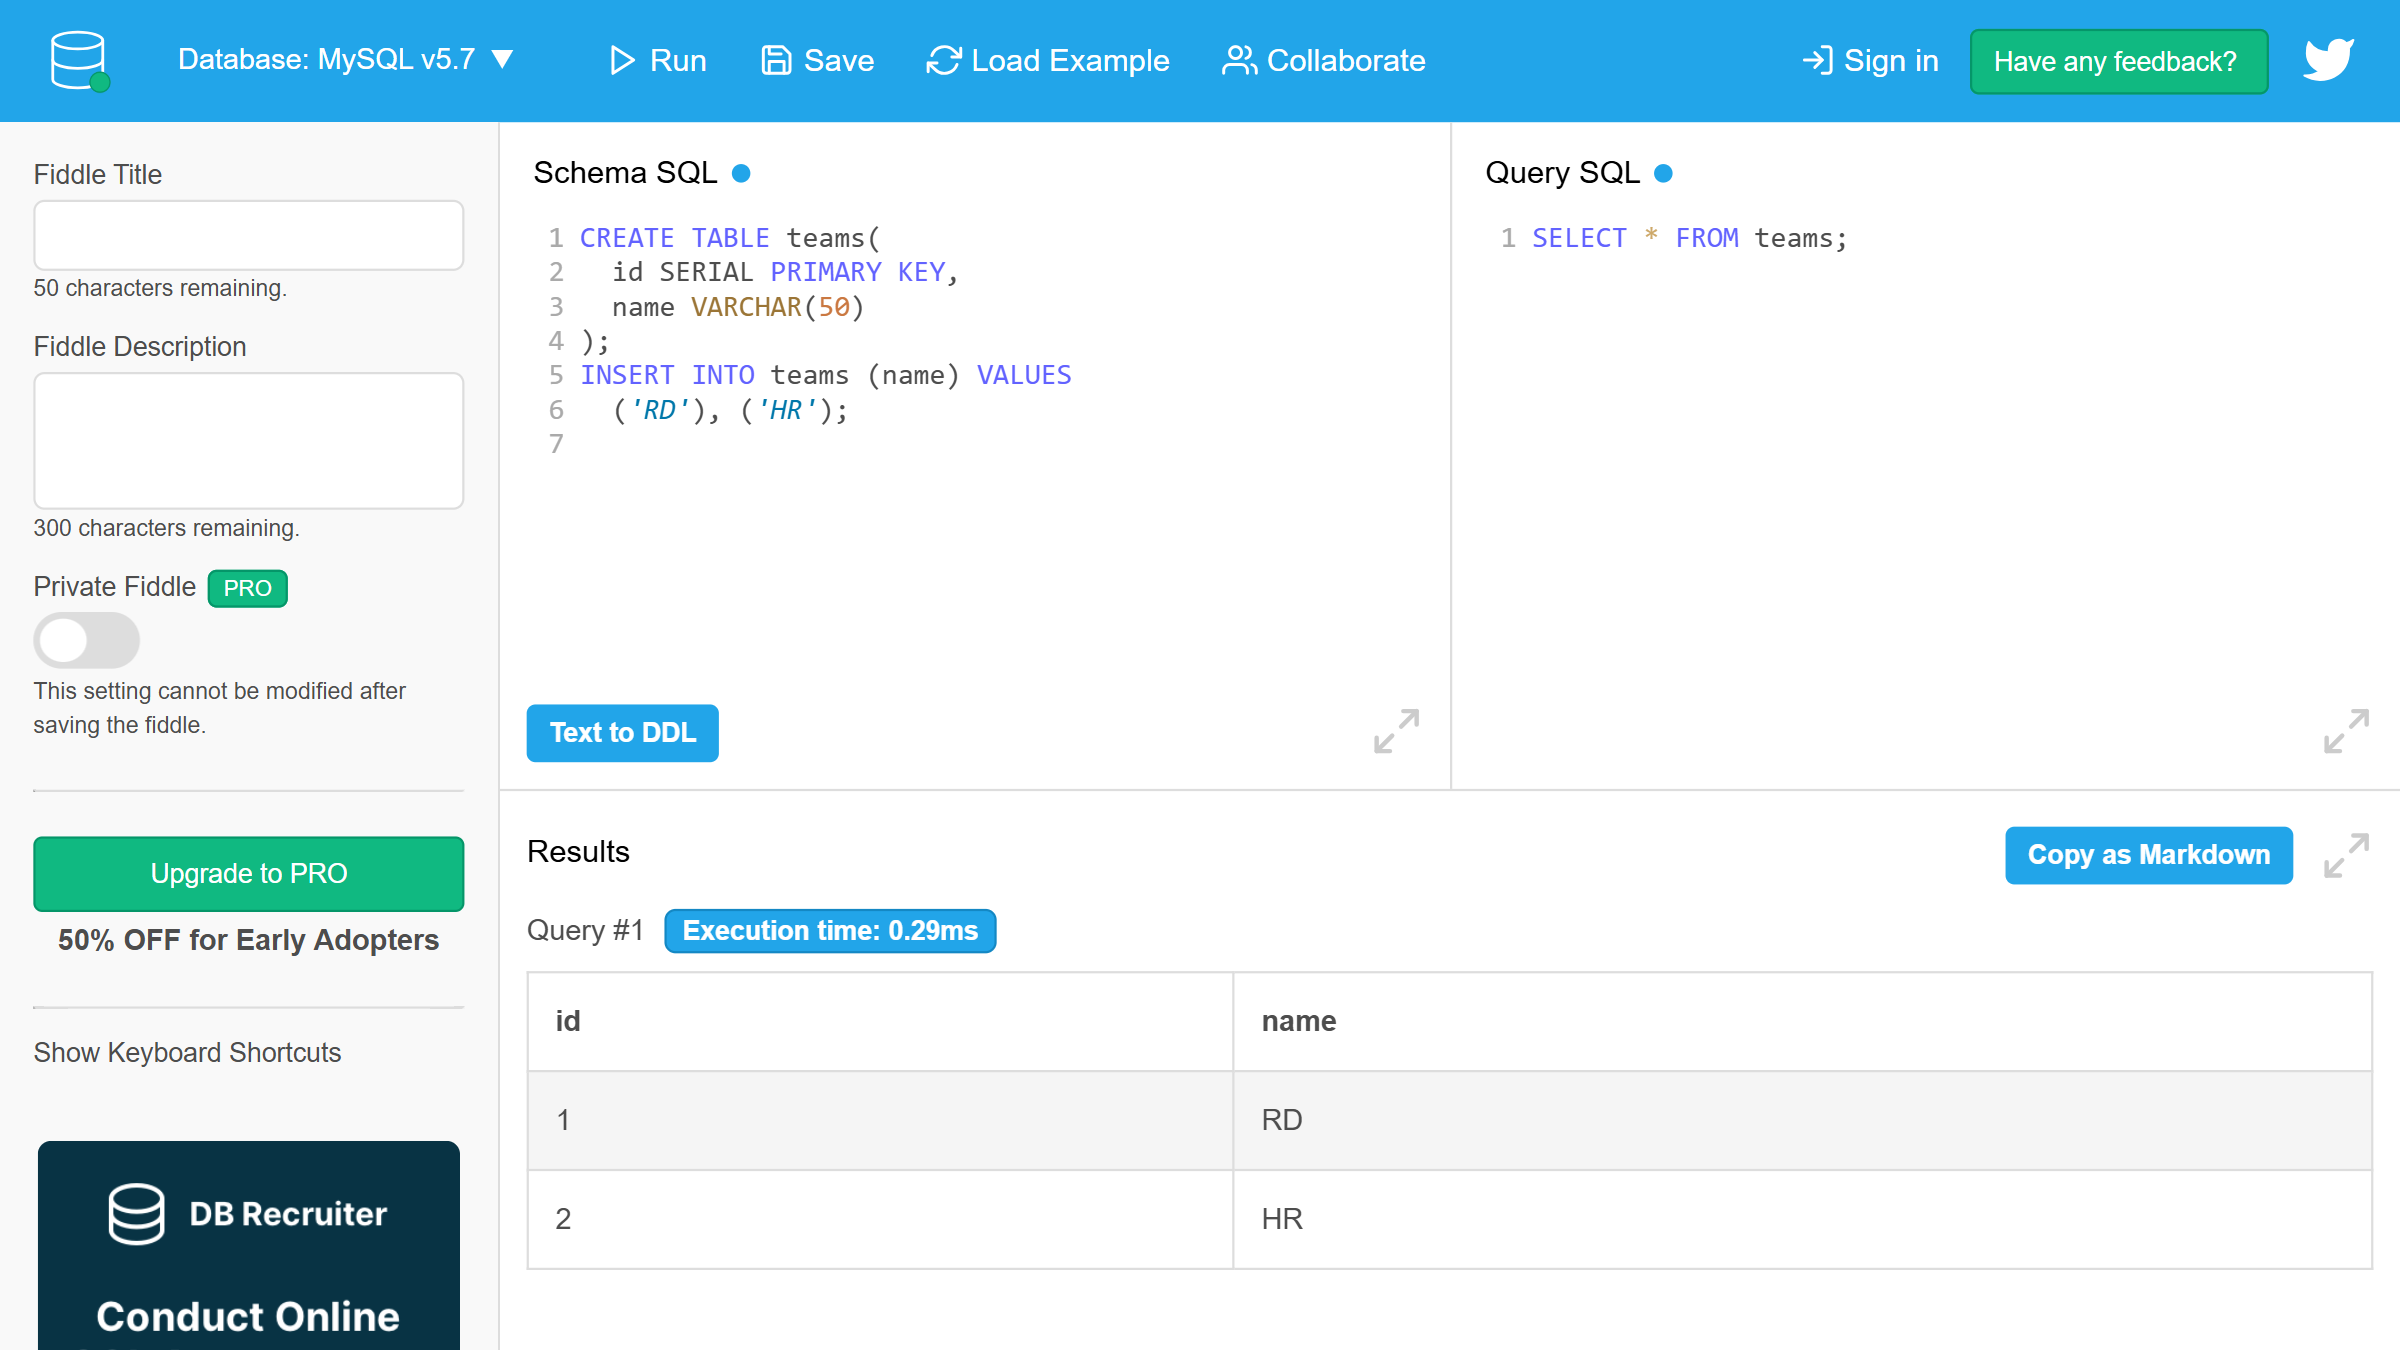
Task: Click Copy as Markdown button
Action: coord(2148,855)
